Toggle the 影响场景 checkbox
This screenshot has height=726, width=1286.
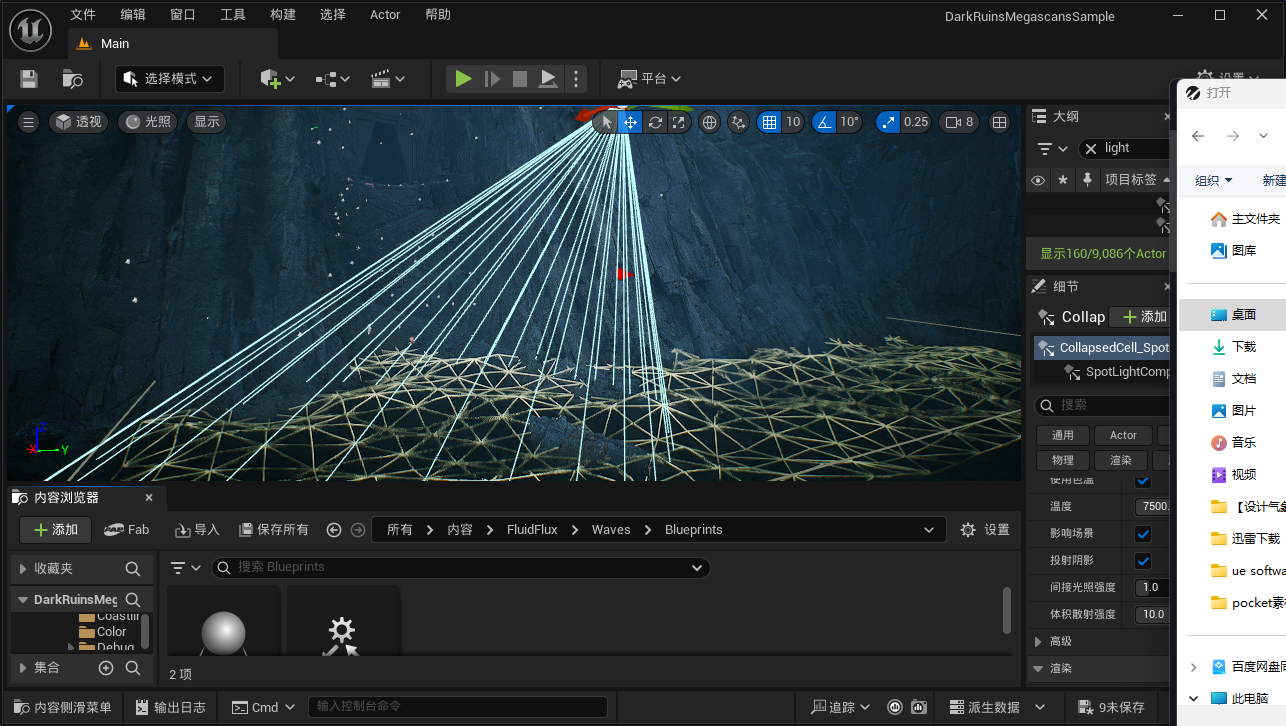click(x=1143, y=534)
